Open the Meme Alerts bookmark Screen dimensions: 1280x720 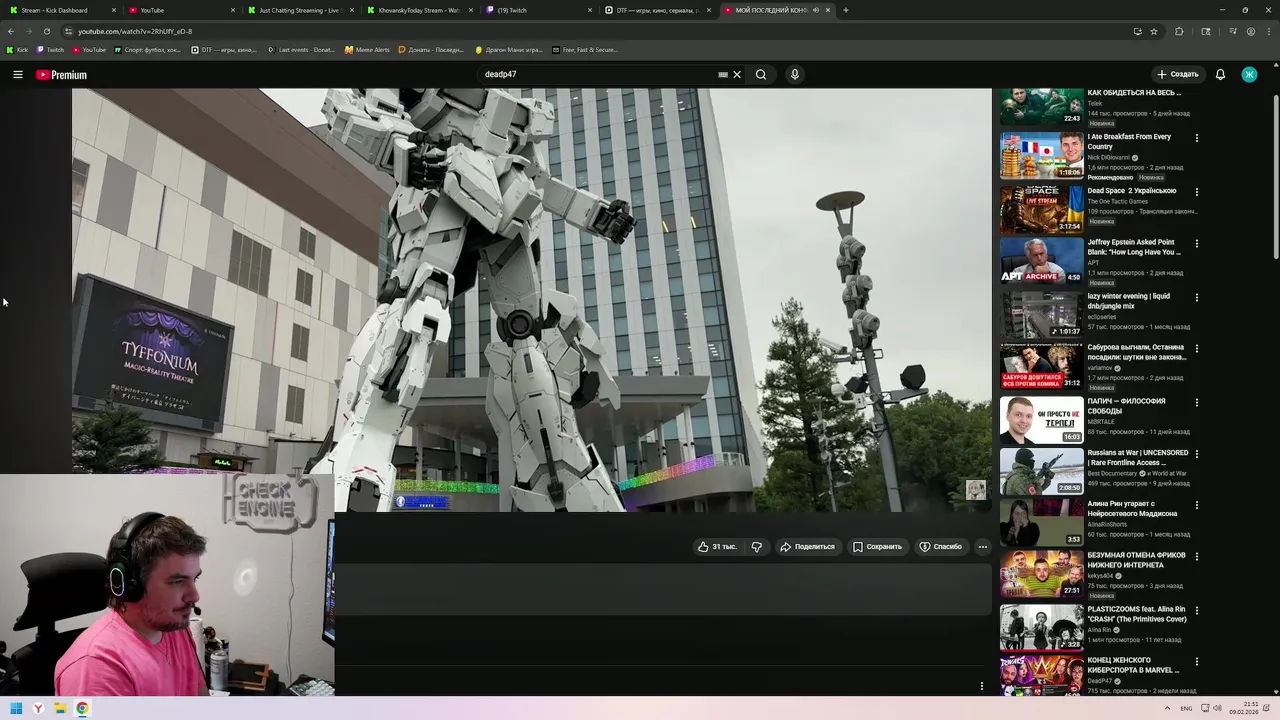tap(367, 49)
